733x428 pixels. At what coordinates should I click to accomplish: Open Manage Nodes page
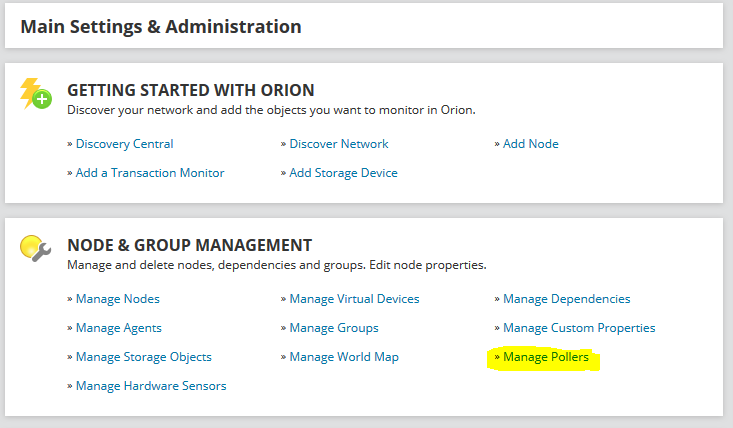click(118, 299)
